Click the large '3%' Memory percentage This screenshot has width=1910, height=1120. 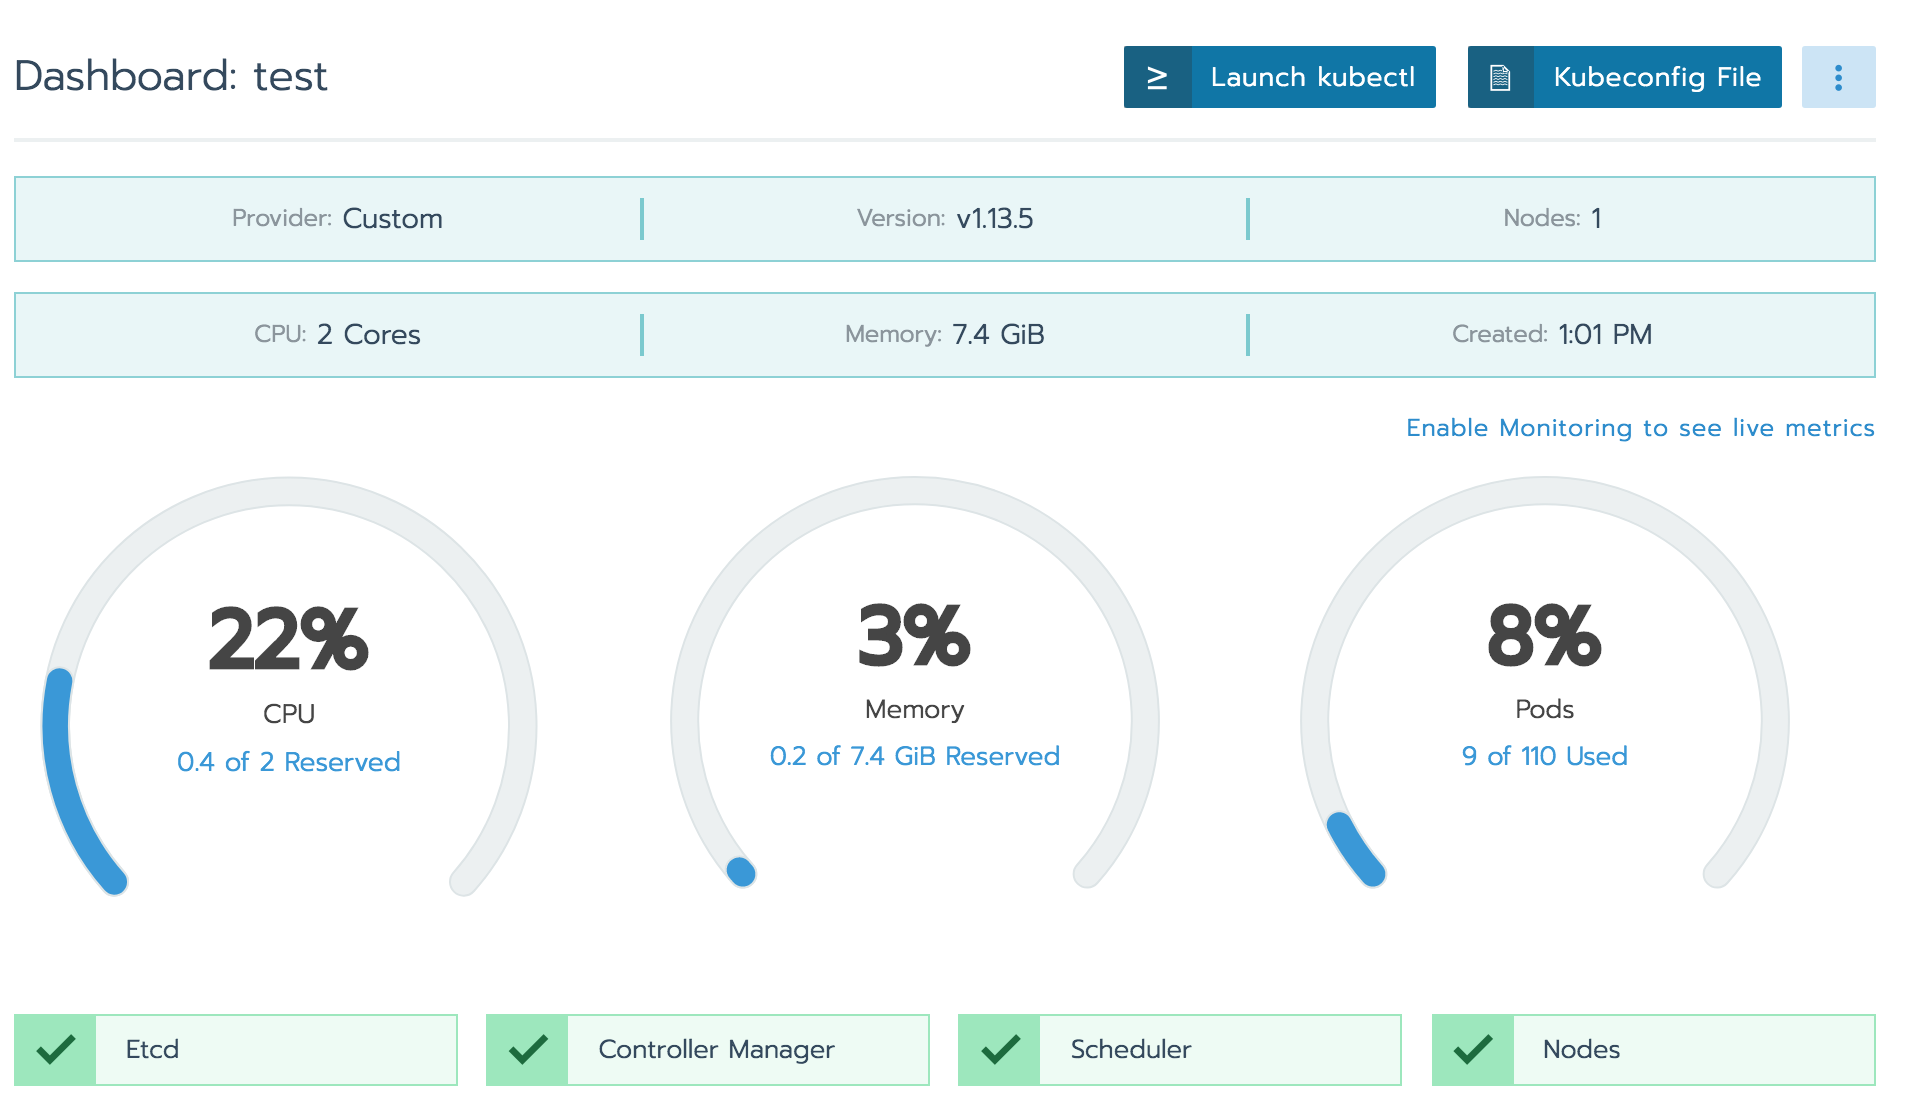click(x=915, y=634)
